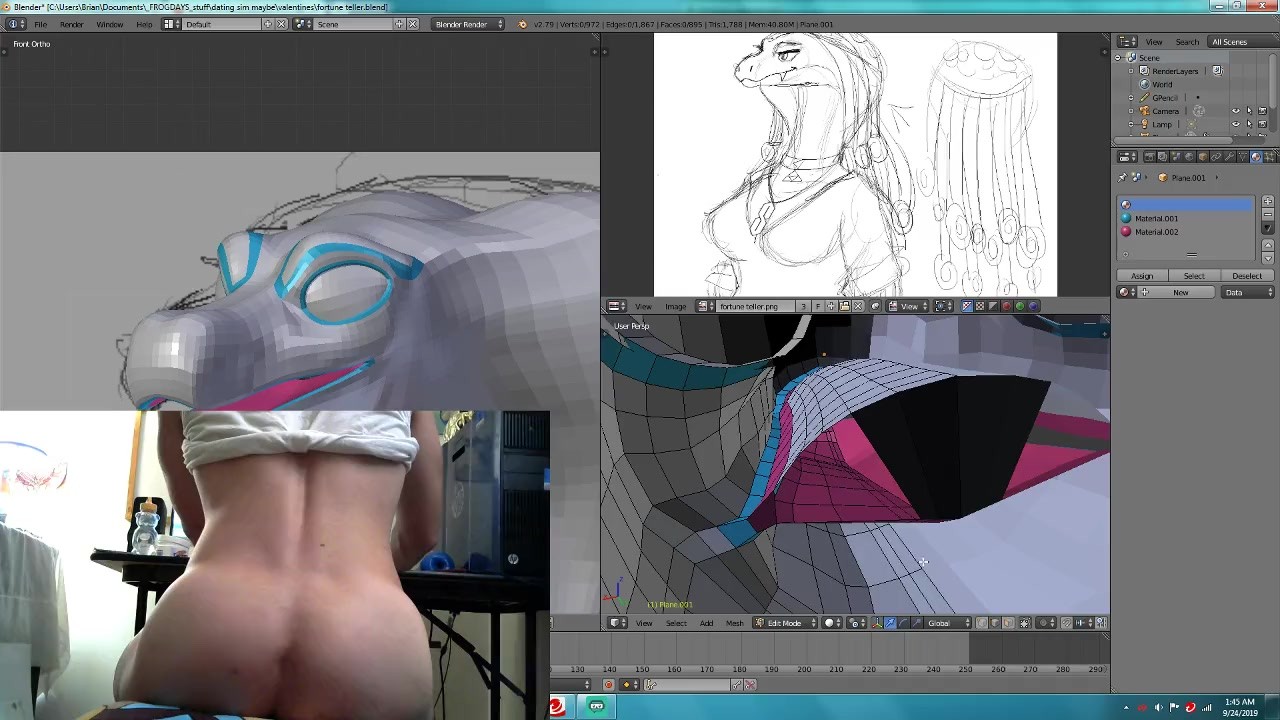This screenshot has height=720, width=1280.
Task: Open the Render properties camera tab
Action: (1149, 157)
